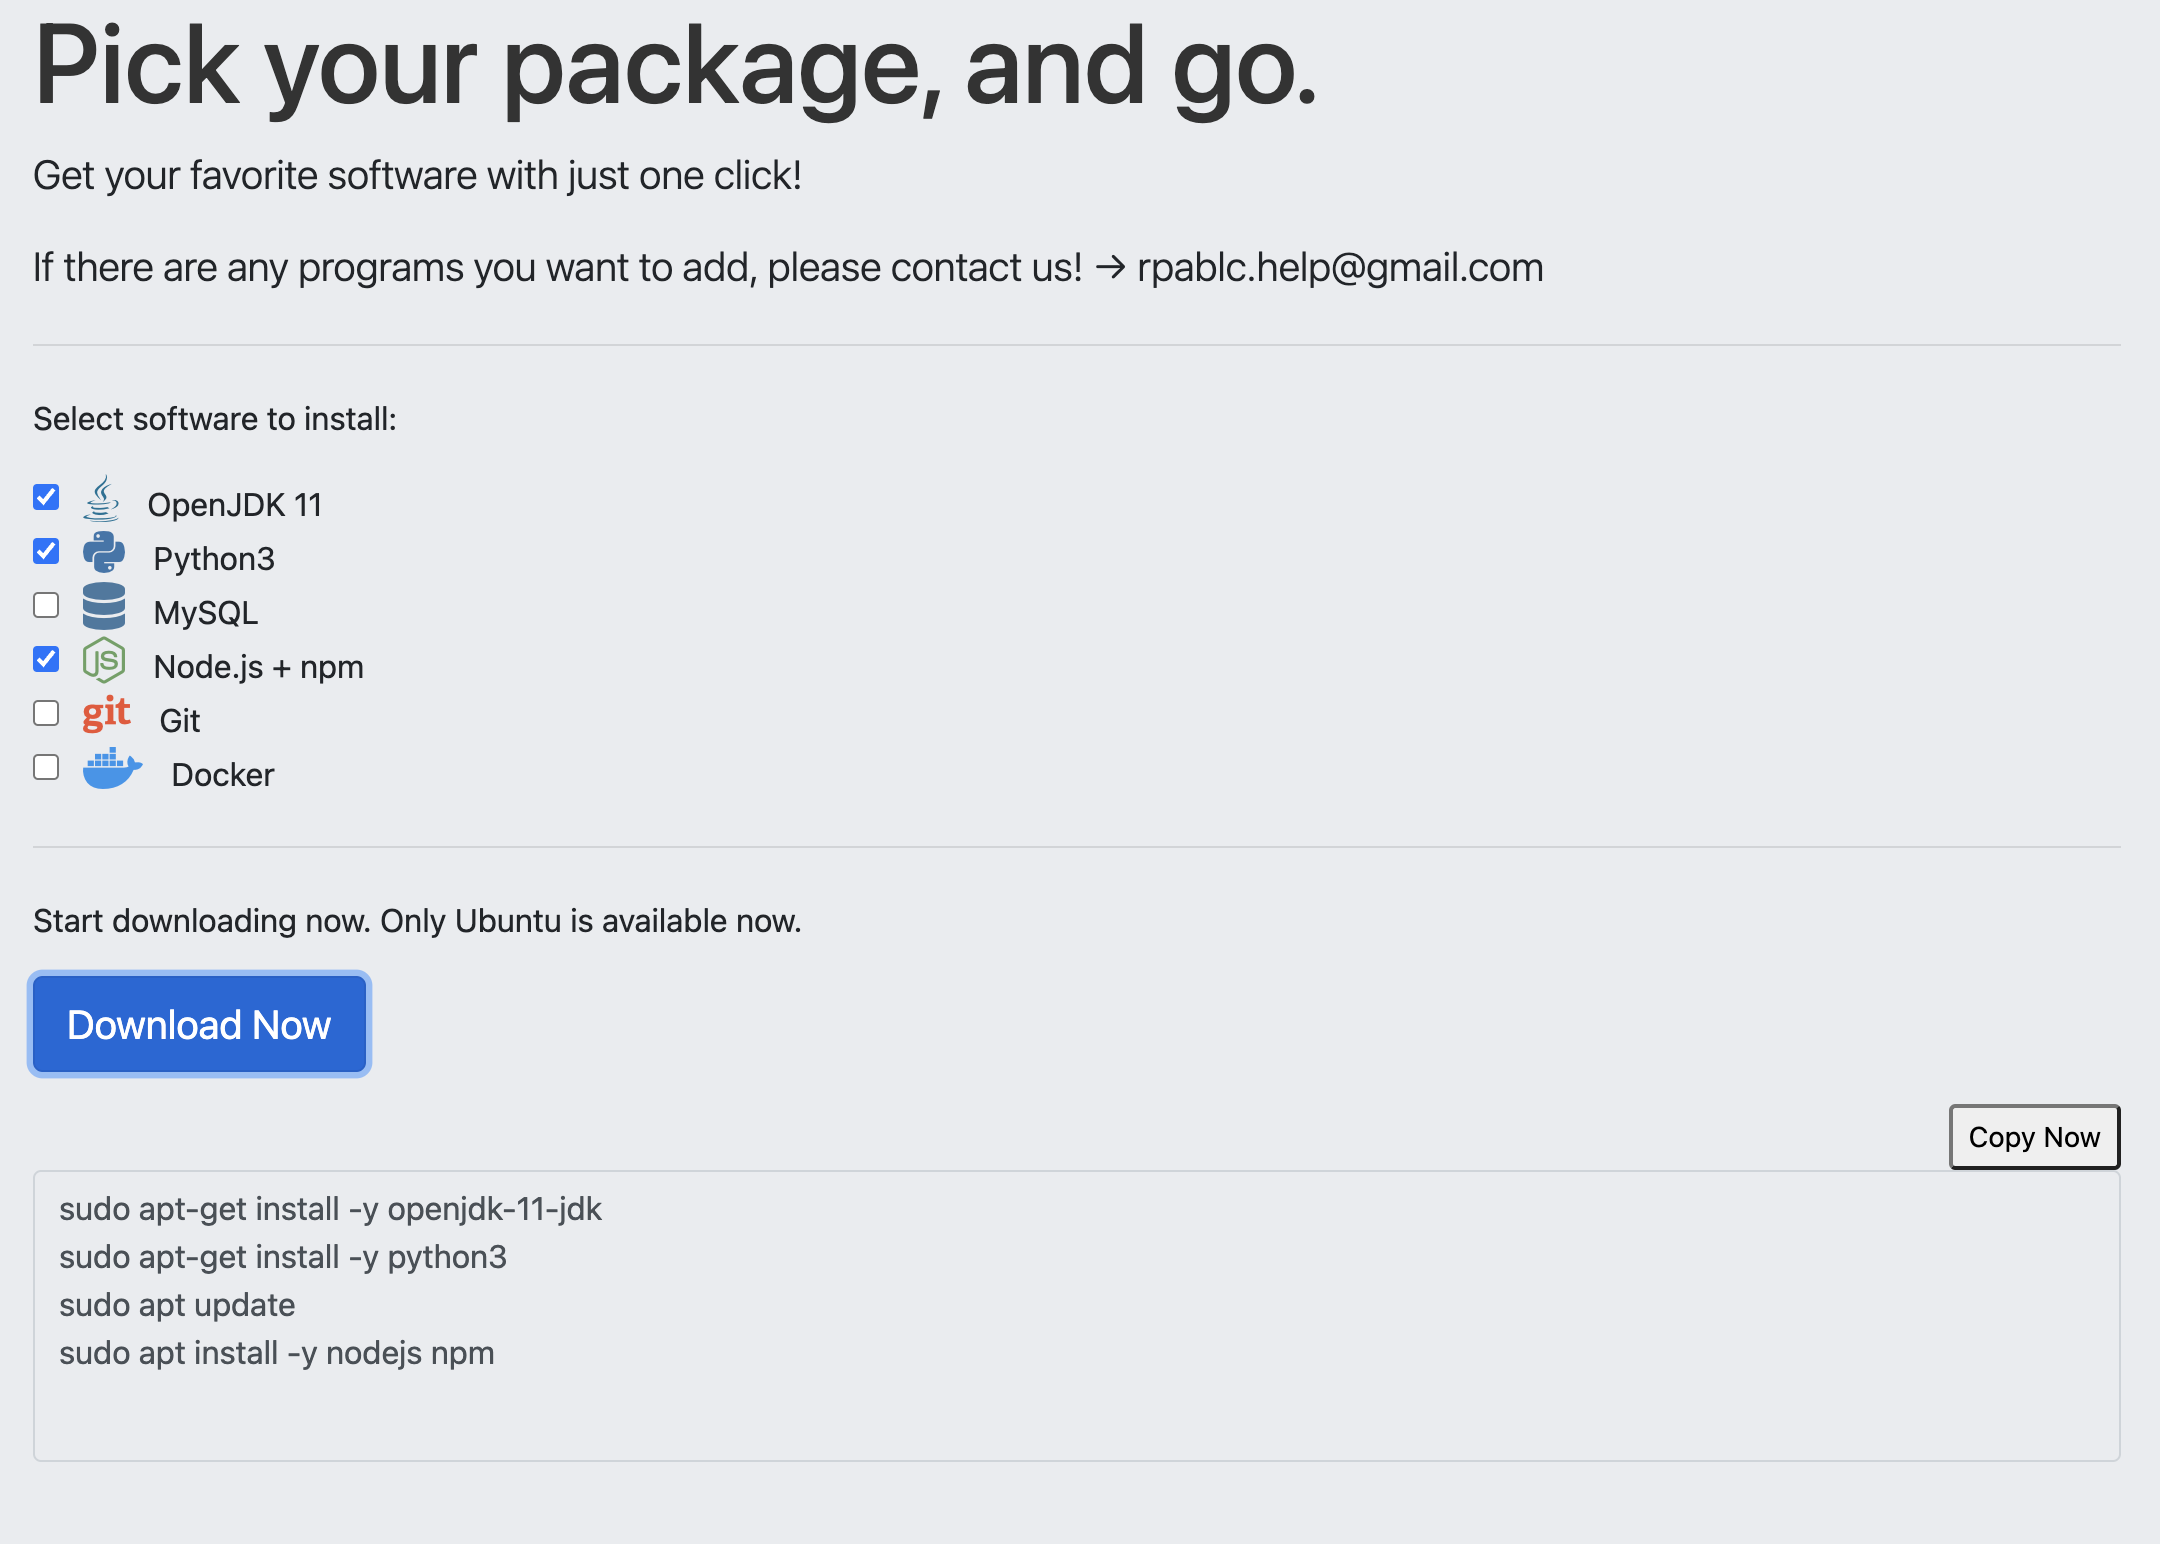Click the Docker whale icon
2160x1544 pixels.
112,769
